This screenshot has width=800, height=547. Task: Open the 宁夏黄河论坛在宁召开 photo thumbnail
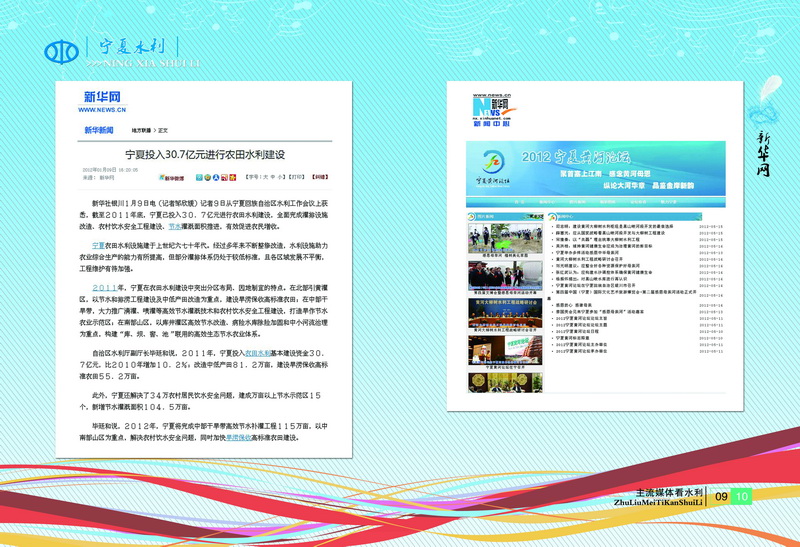pos(505,350)
